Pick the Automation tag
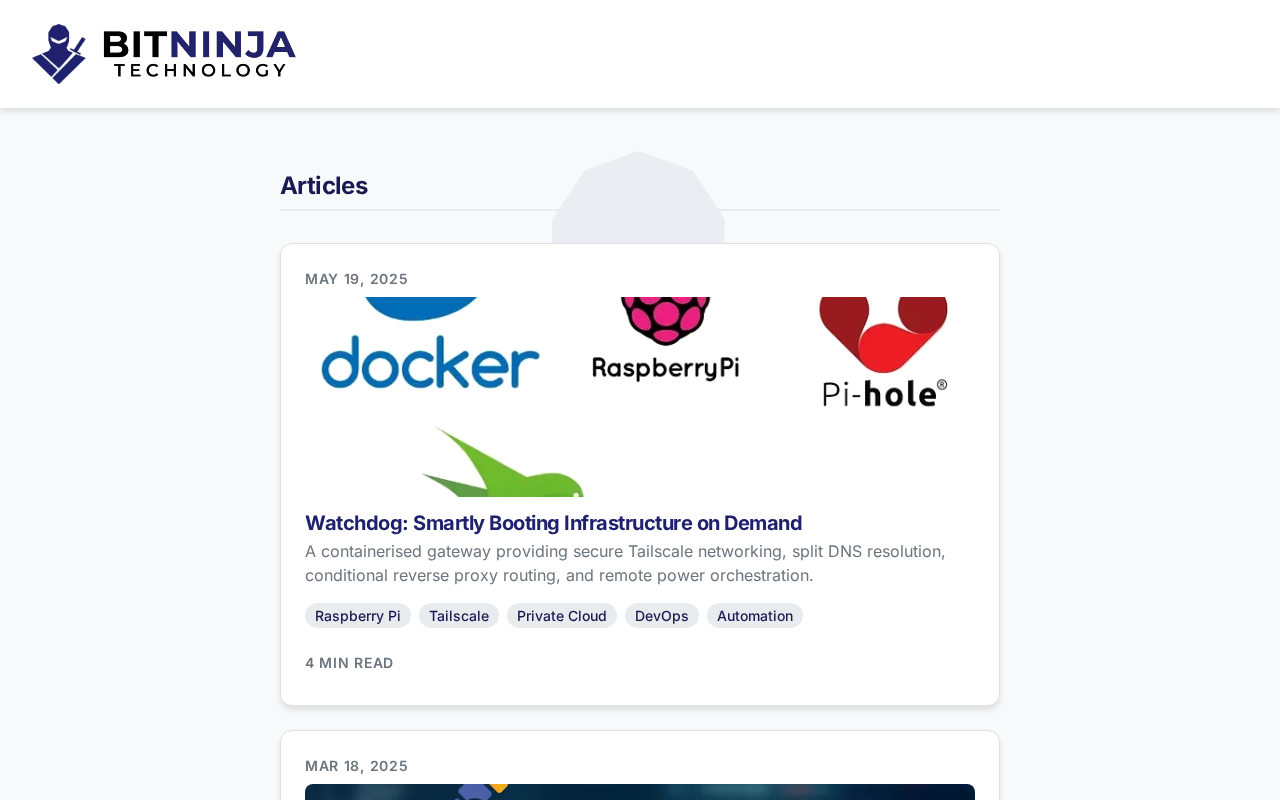The width and height of the screenshot is (1280, 800). click(x=755, y=616)
